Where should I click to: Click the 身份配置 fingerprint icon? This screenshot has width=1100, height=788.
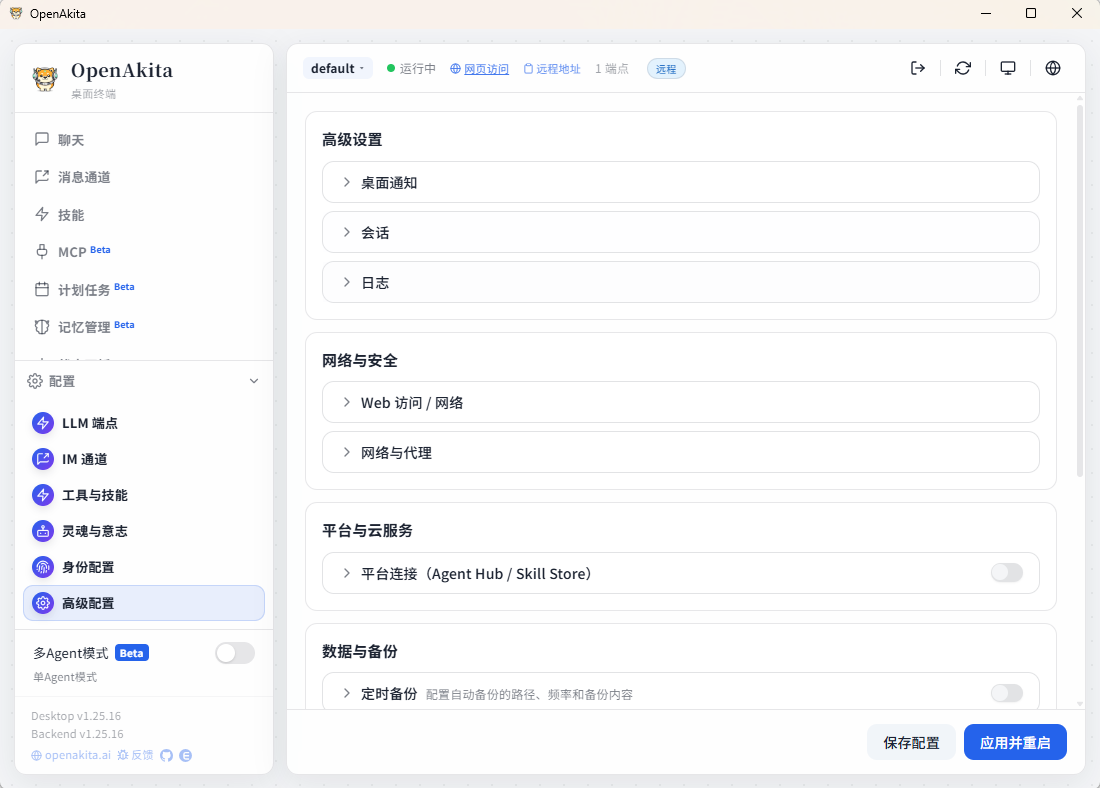43,567
